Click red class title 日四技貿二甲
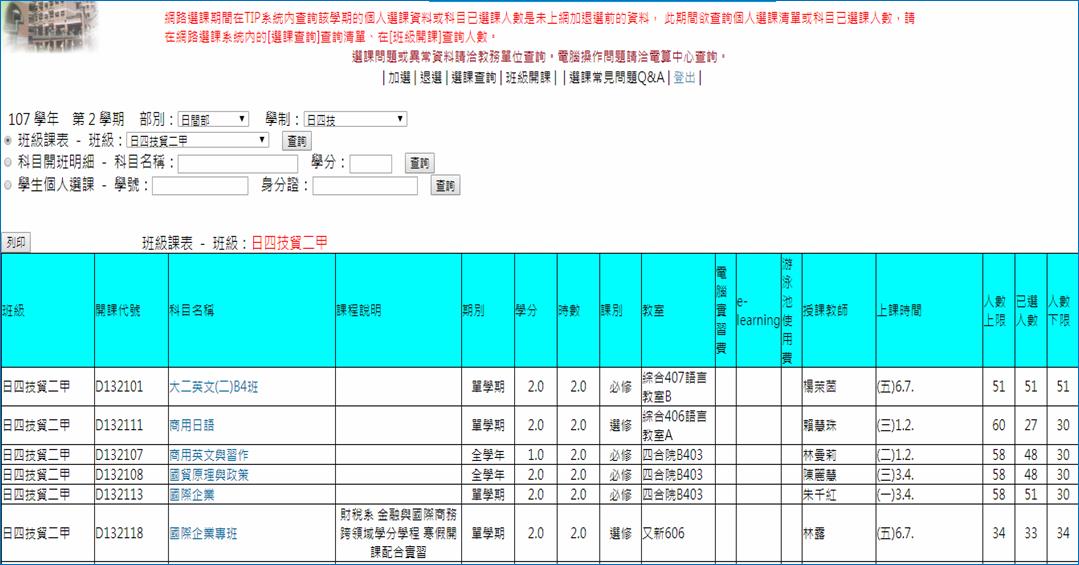 (290, 243)
